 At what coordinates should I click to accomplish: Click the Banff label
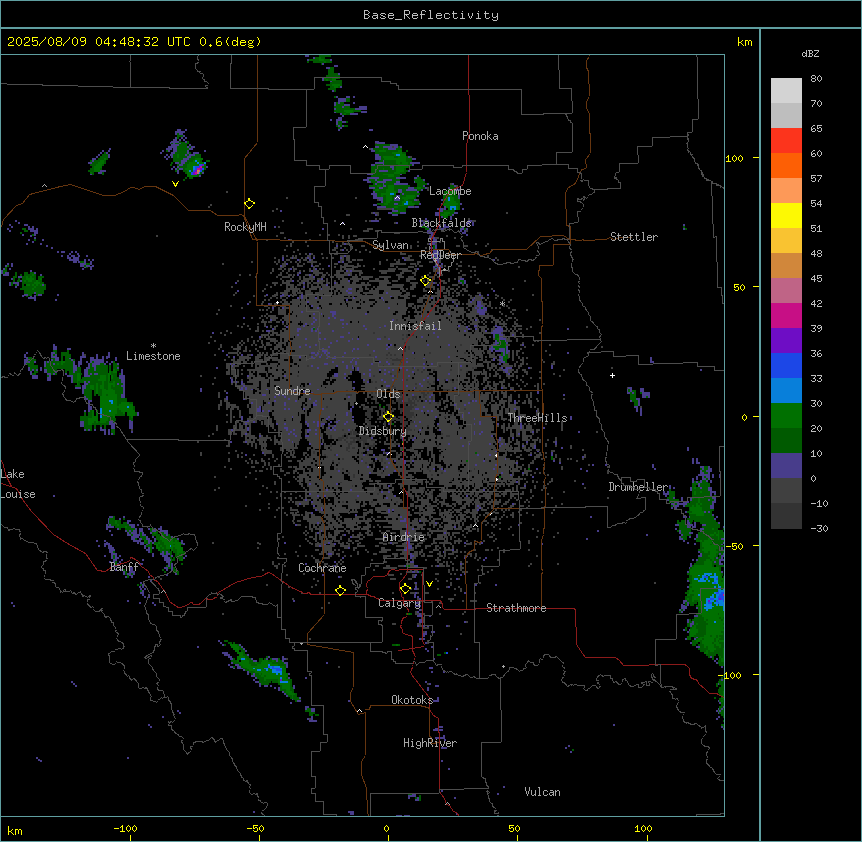point(124,567)
